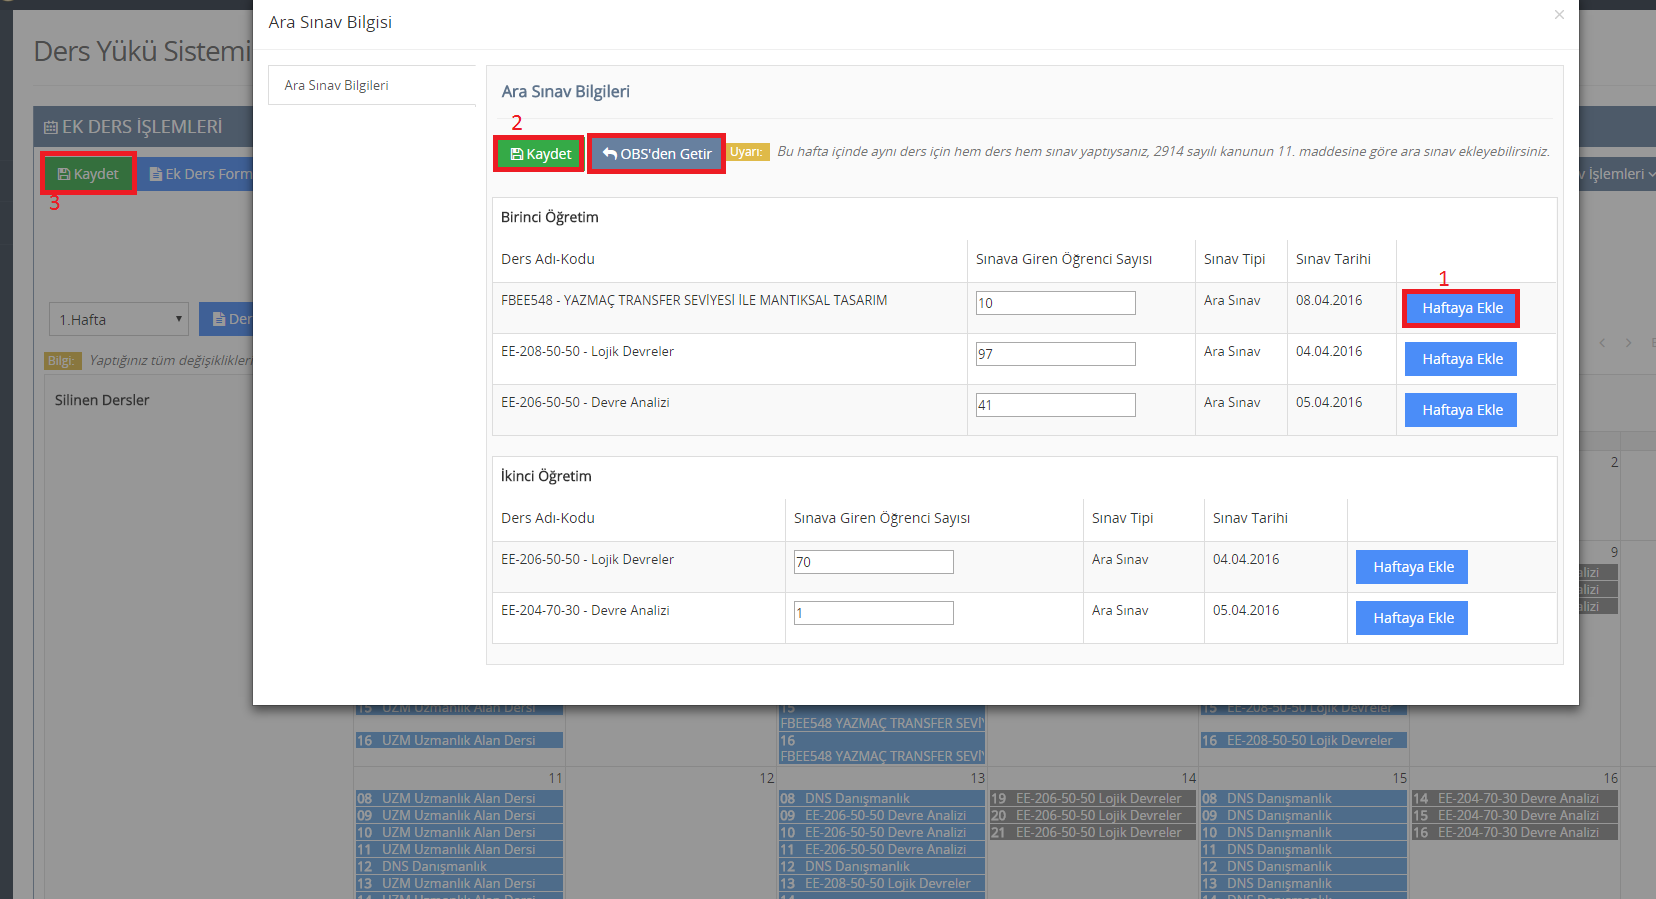
Task: Select 09 EE-206-50-50 Devre Analizi calendar entry
Action: point(882,816)
